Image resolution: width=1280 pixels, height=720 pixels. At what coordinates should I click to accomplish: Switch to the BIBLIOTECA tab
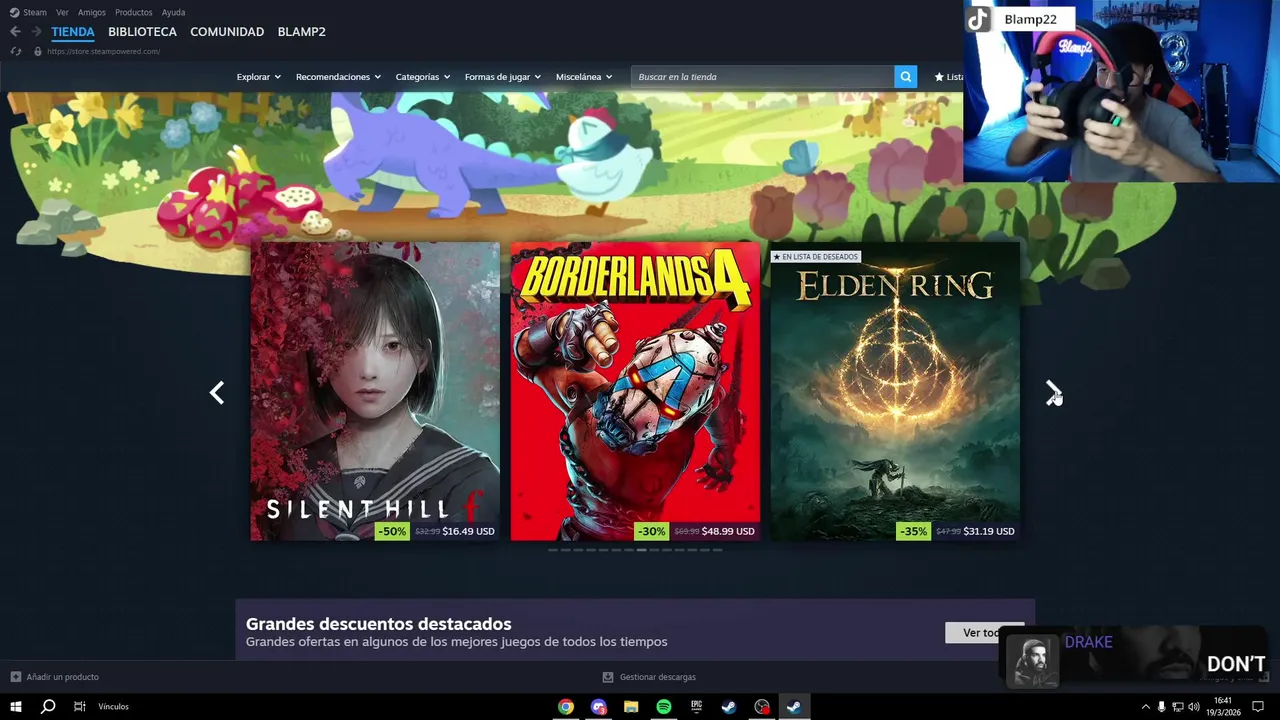click(142, 32)
